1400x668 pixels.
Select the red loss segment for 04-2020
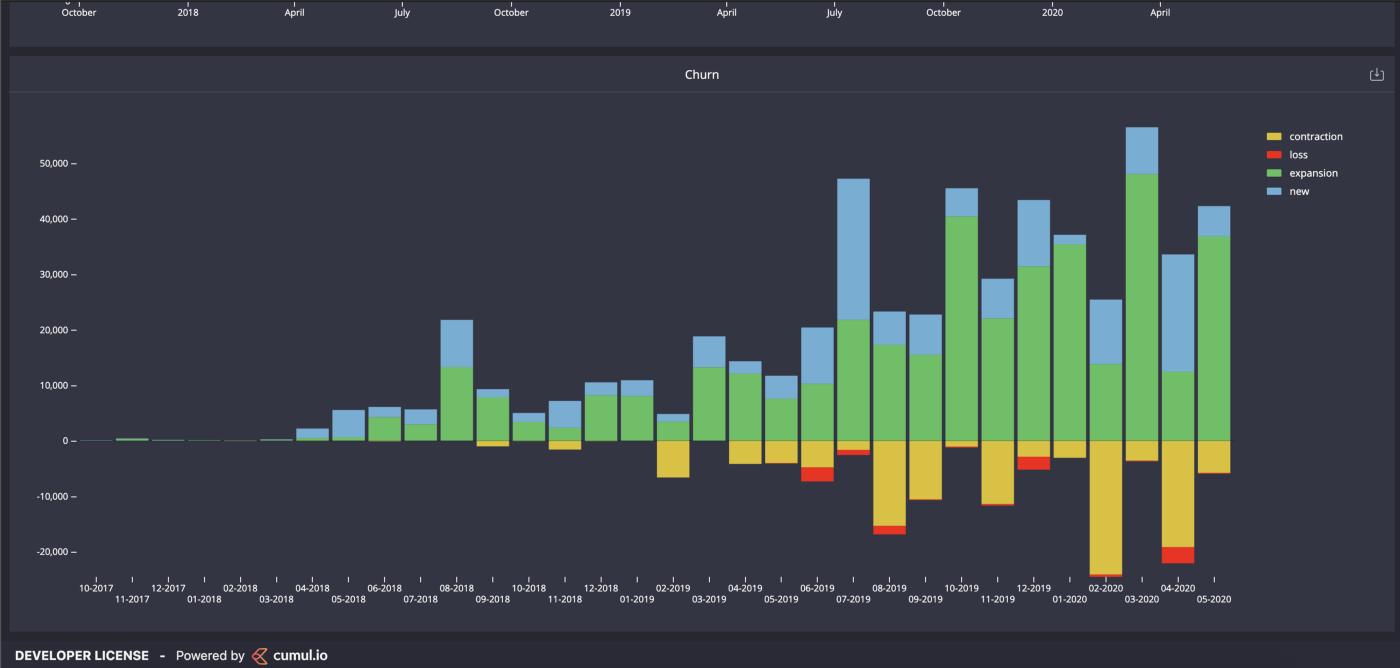1178,555
